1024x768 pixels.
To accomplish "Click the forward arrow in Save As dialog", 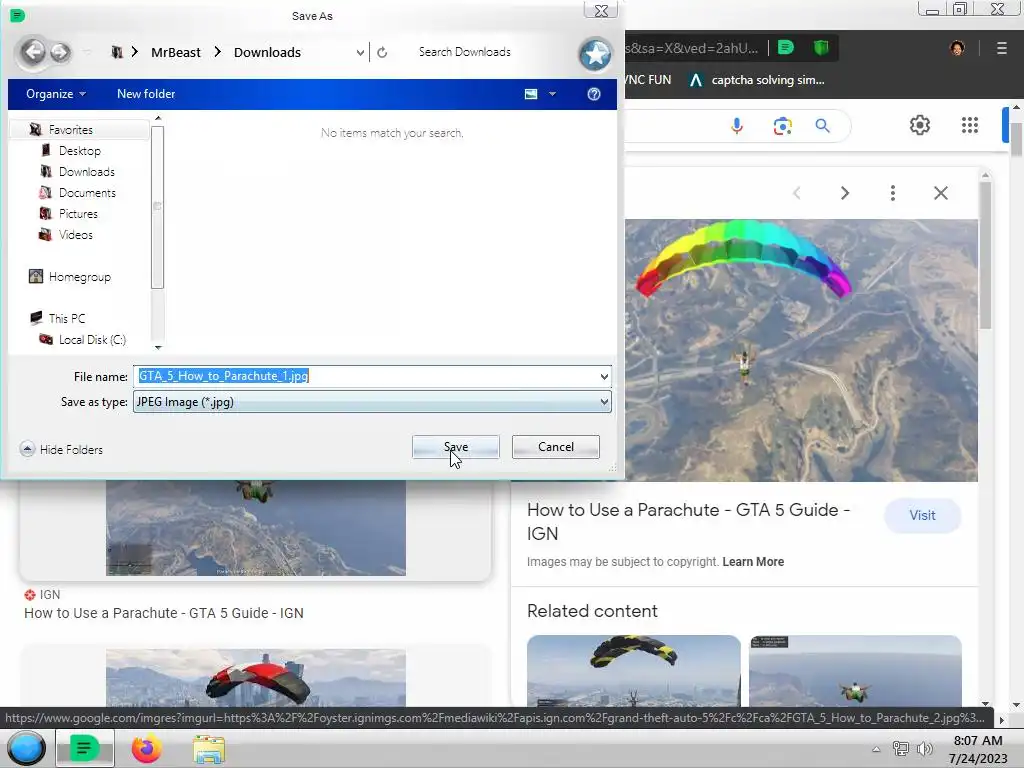I will (59, 52).
